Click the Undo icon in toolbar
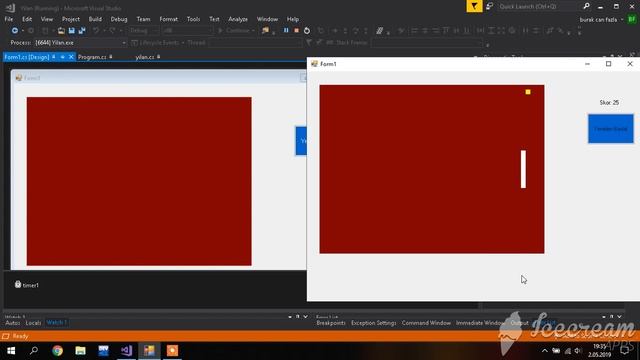The height and width of the screenshot is (360, 640). [96, 31]
